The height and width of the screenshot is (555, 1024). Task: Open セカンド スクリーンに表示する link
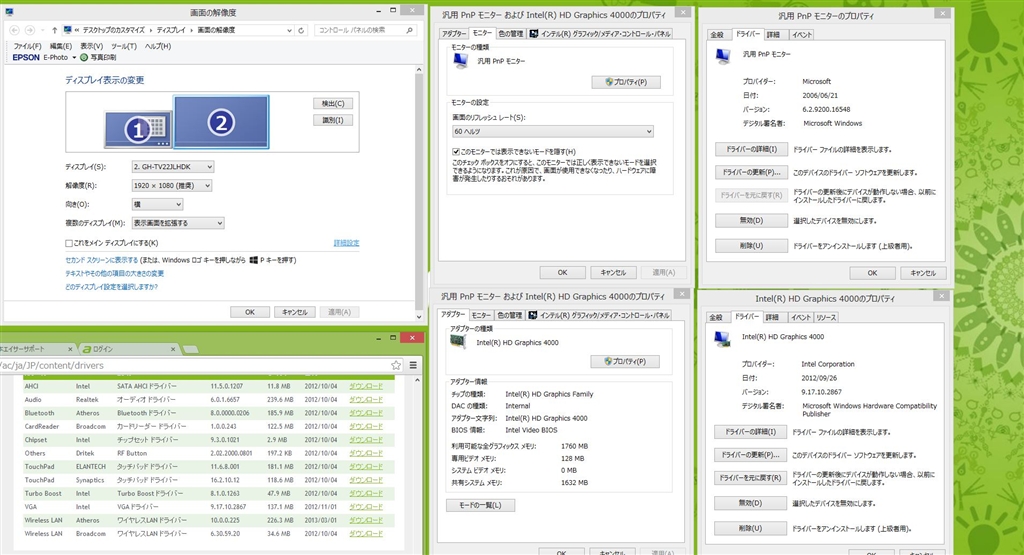101,260
